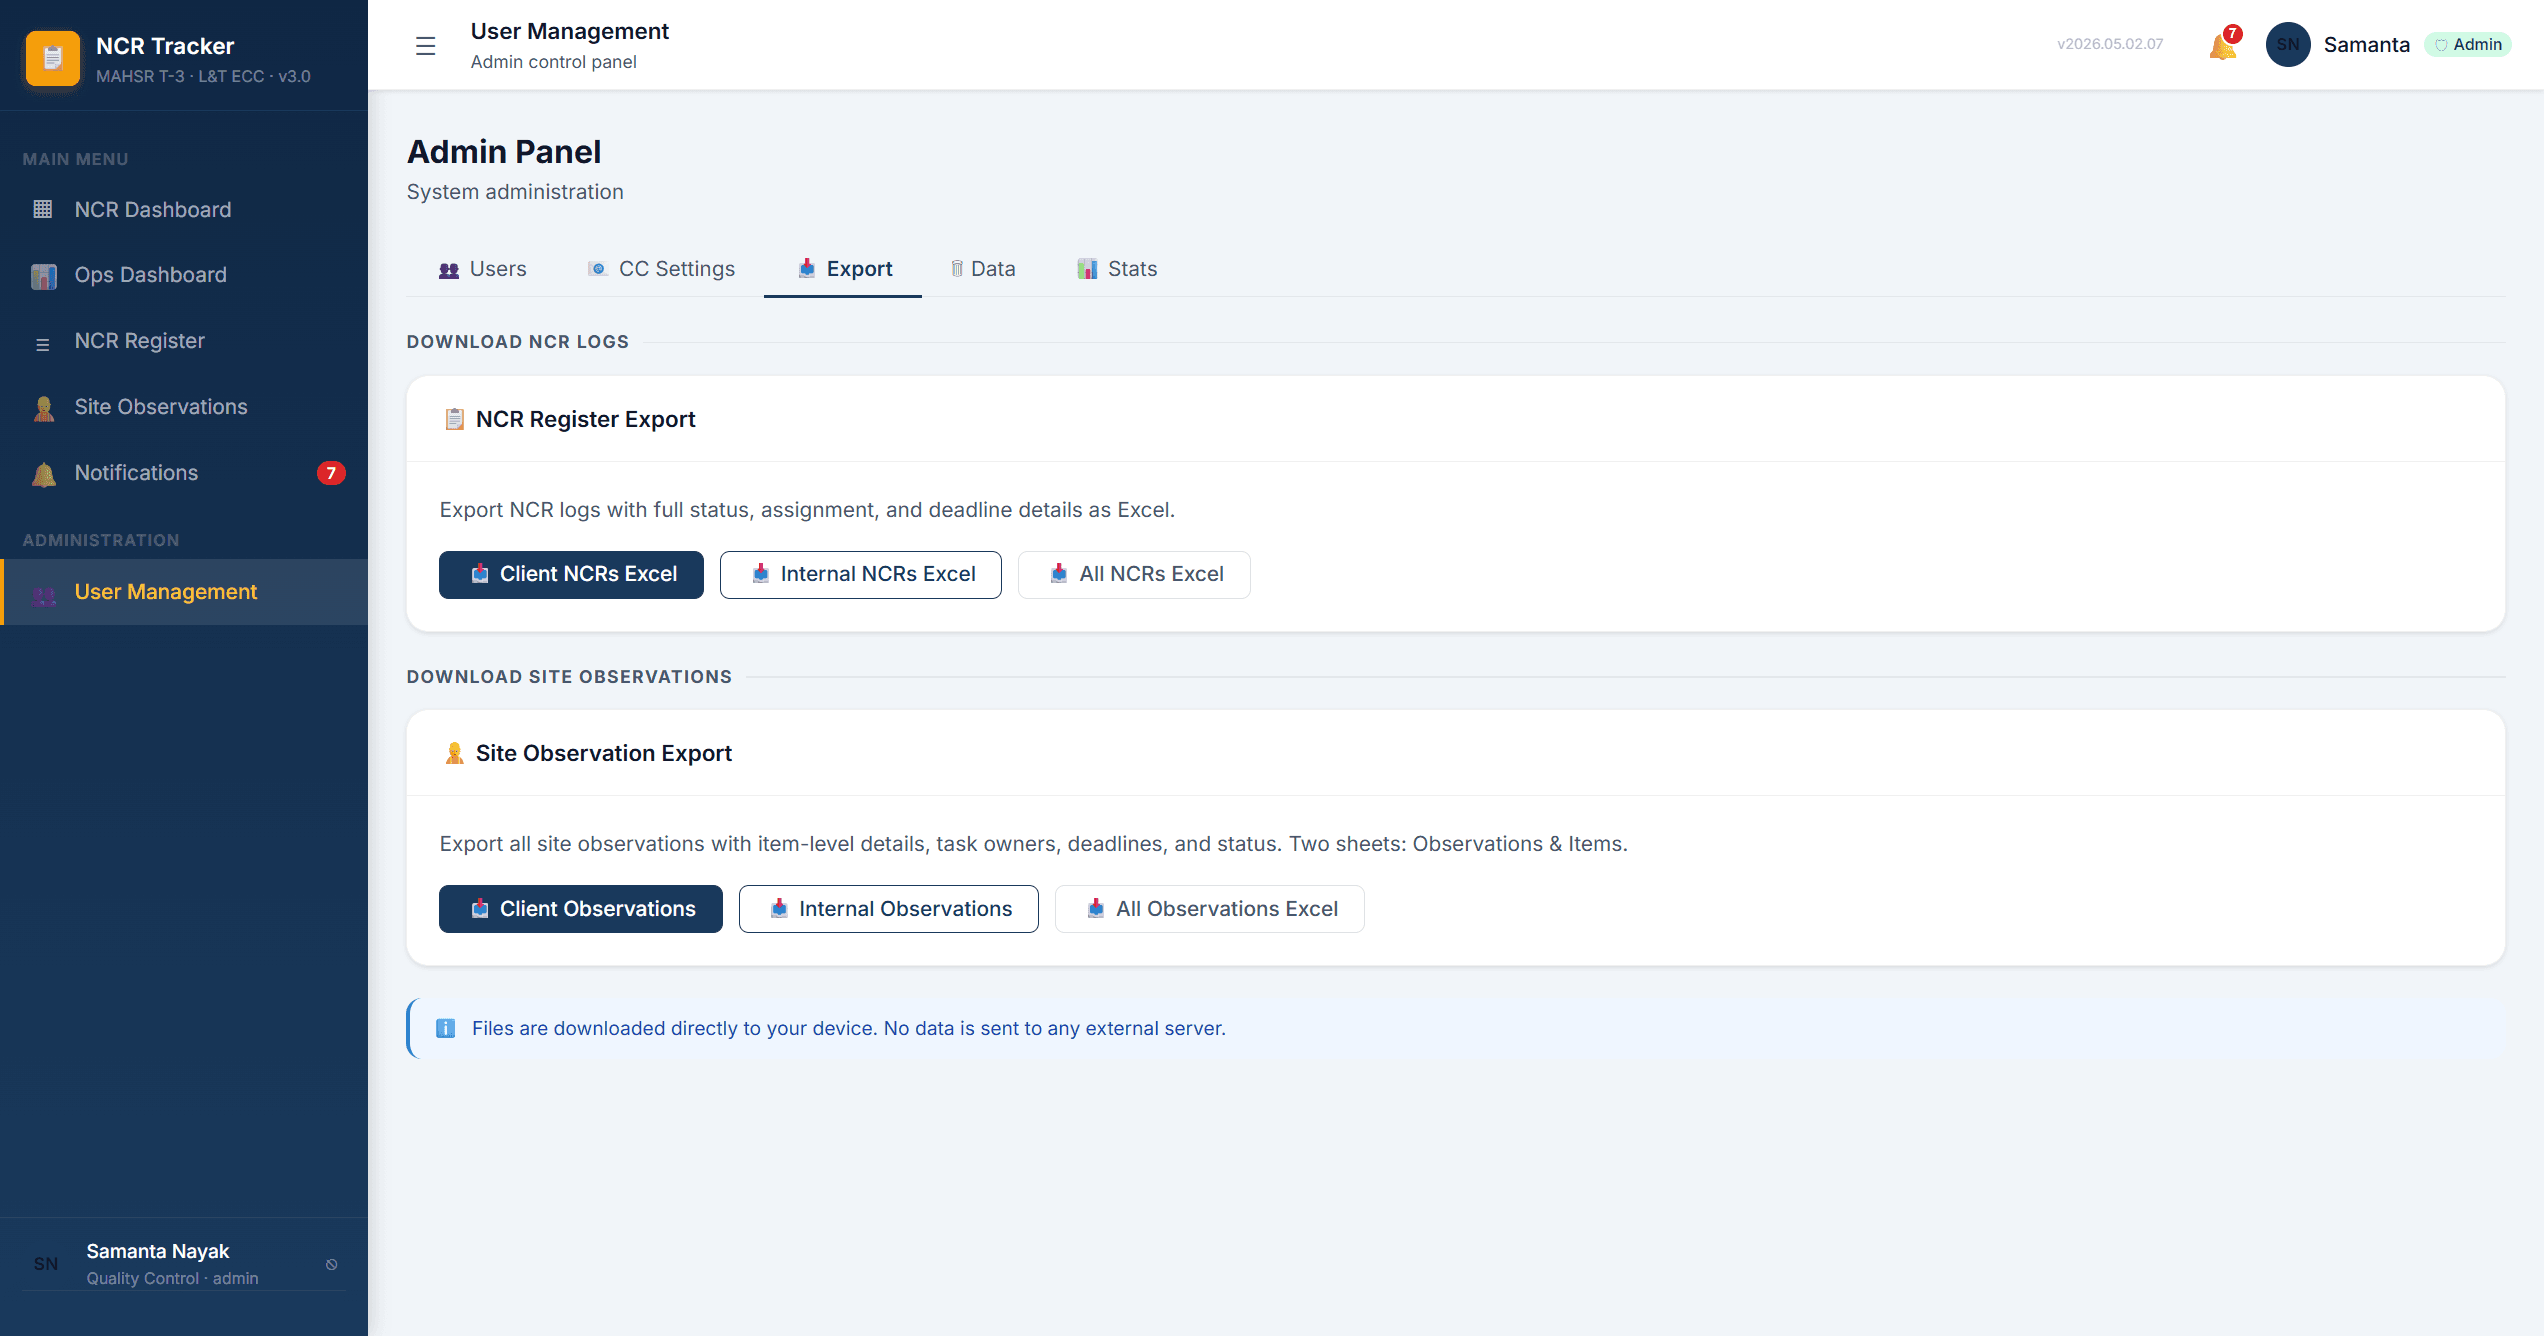Click the Site Observation Export worker icon

(x=454, y=753)
